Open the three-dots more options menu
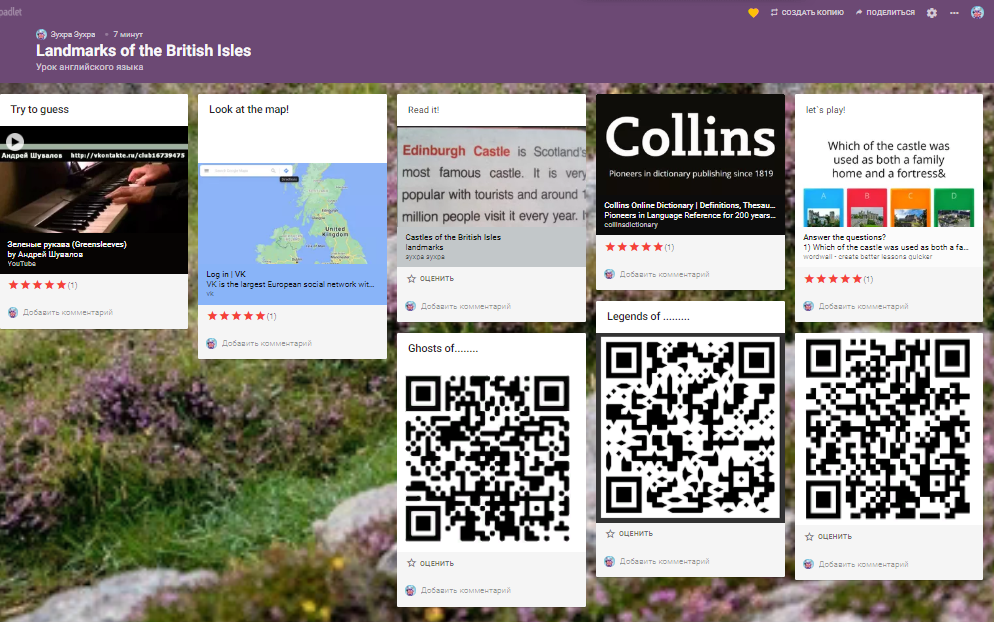The height and width of the screenshot is (622, 994). tap(953, 12)
